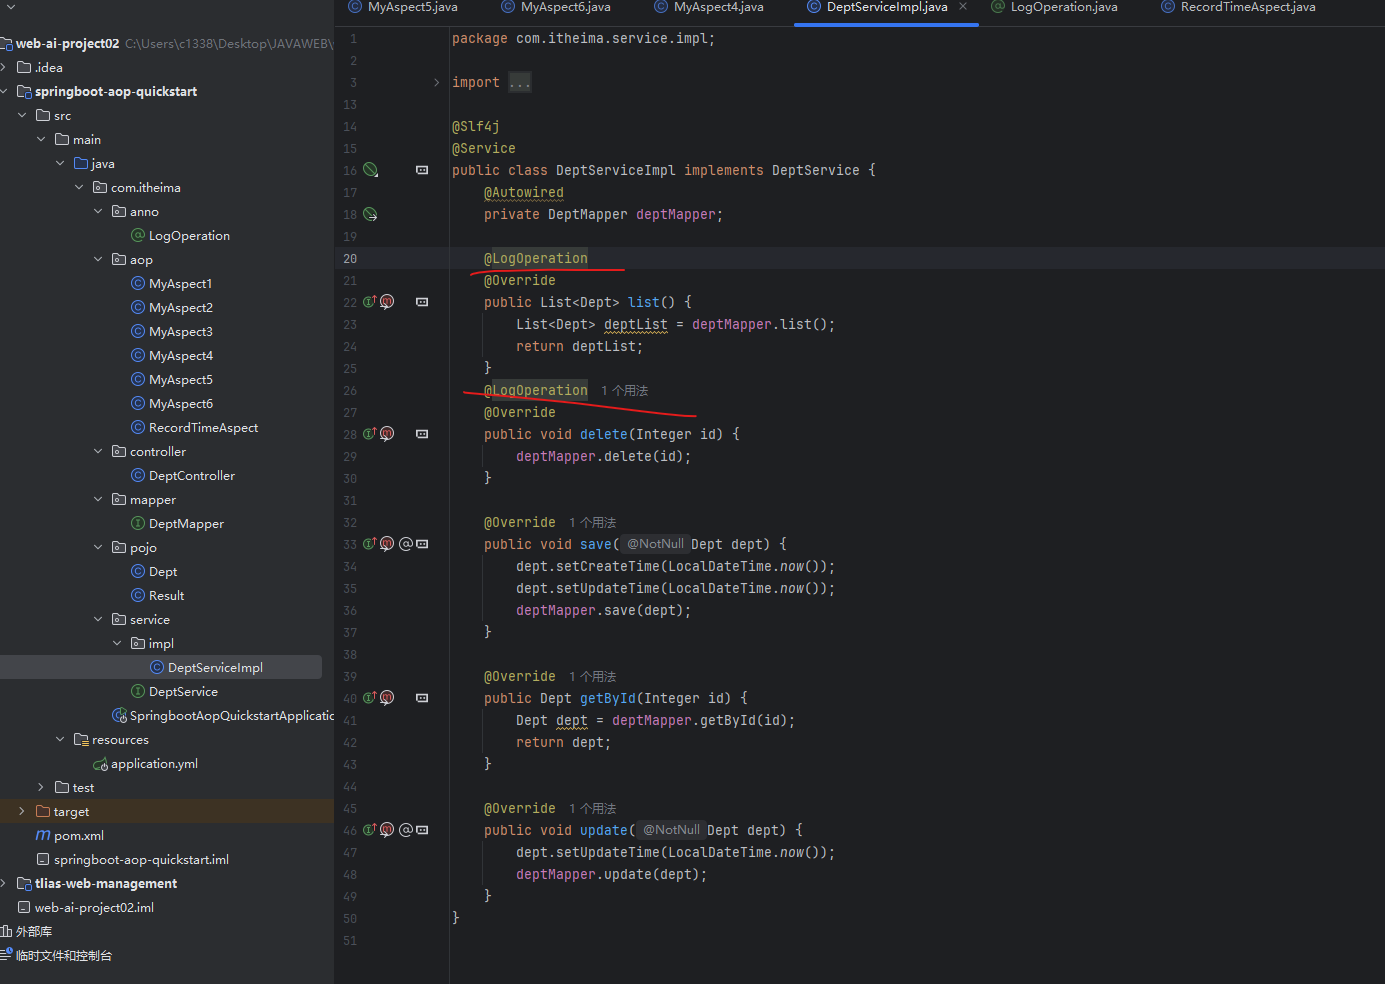Click the small box gutter icon on line 28

[x=422, y=434]
